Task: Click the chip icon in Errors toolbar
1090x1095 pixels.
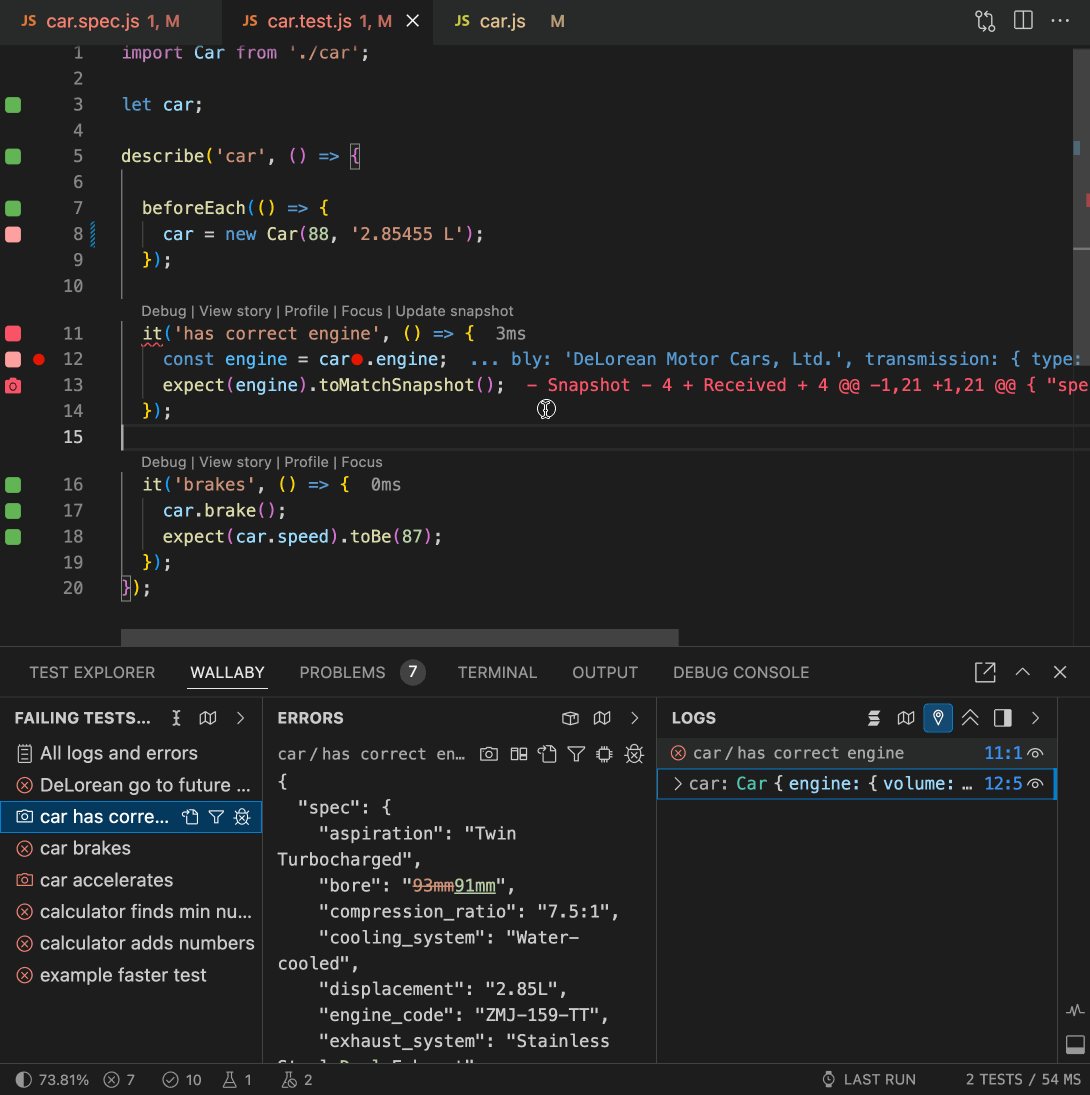Action: [x=605, y=754]
